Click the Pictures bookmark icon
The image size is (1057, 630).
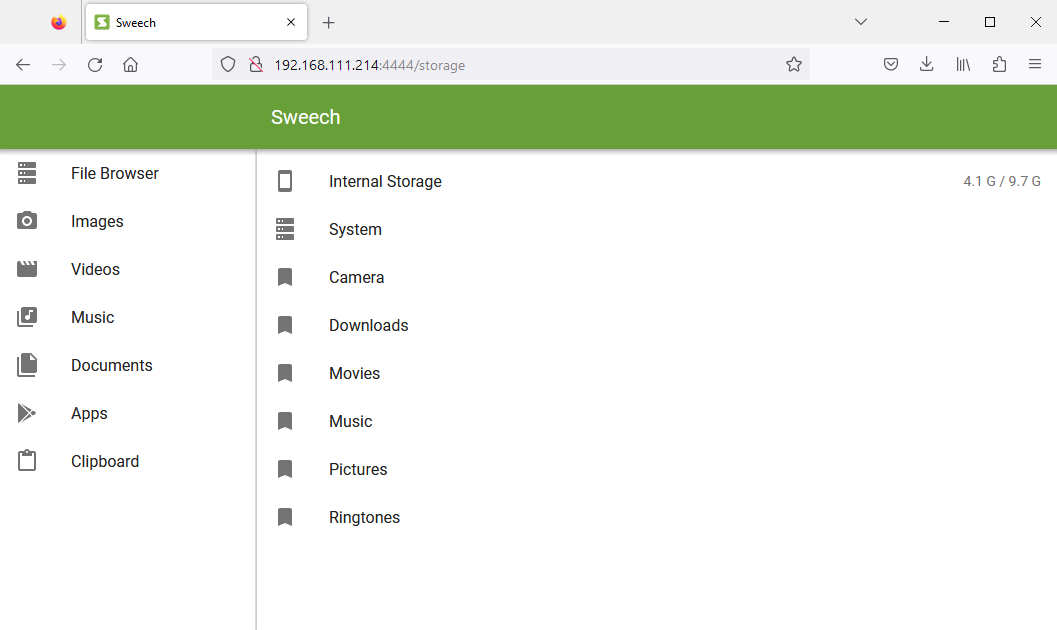pos(285,469)
